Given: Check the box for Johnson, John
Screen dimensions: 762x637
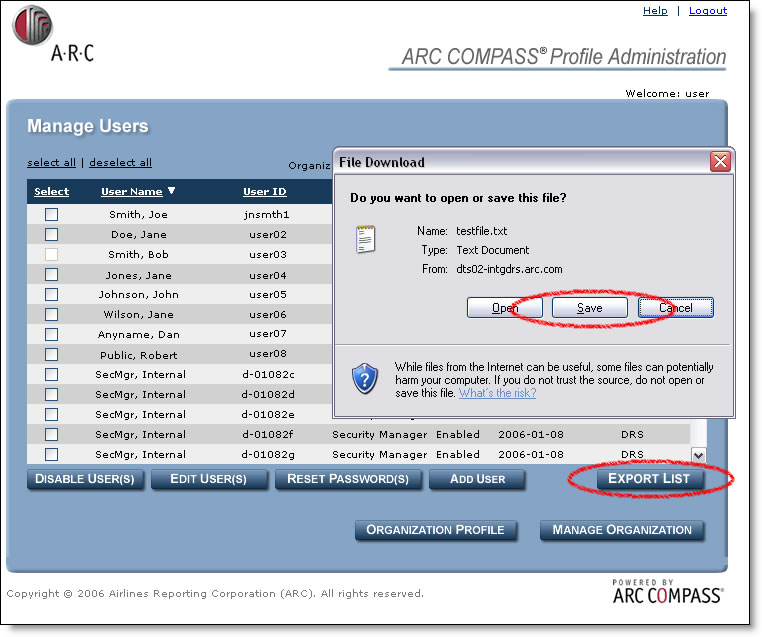Looking at the screenshot, I should click(x=52, y=294).
